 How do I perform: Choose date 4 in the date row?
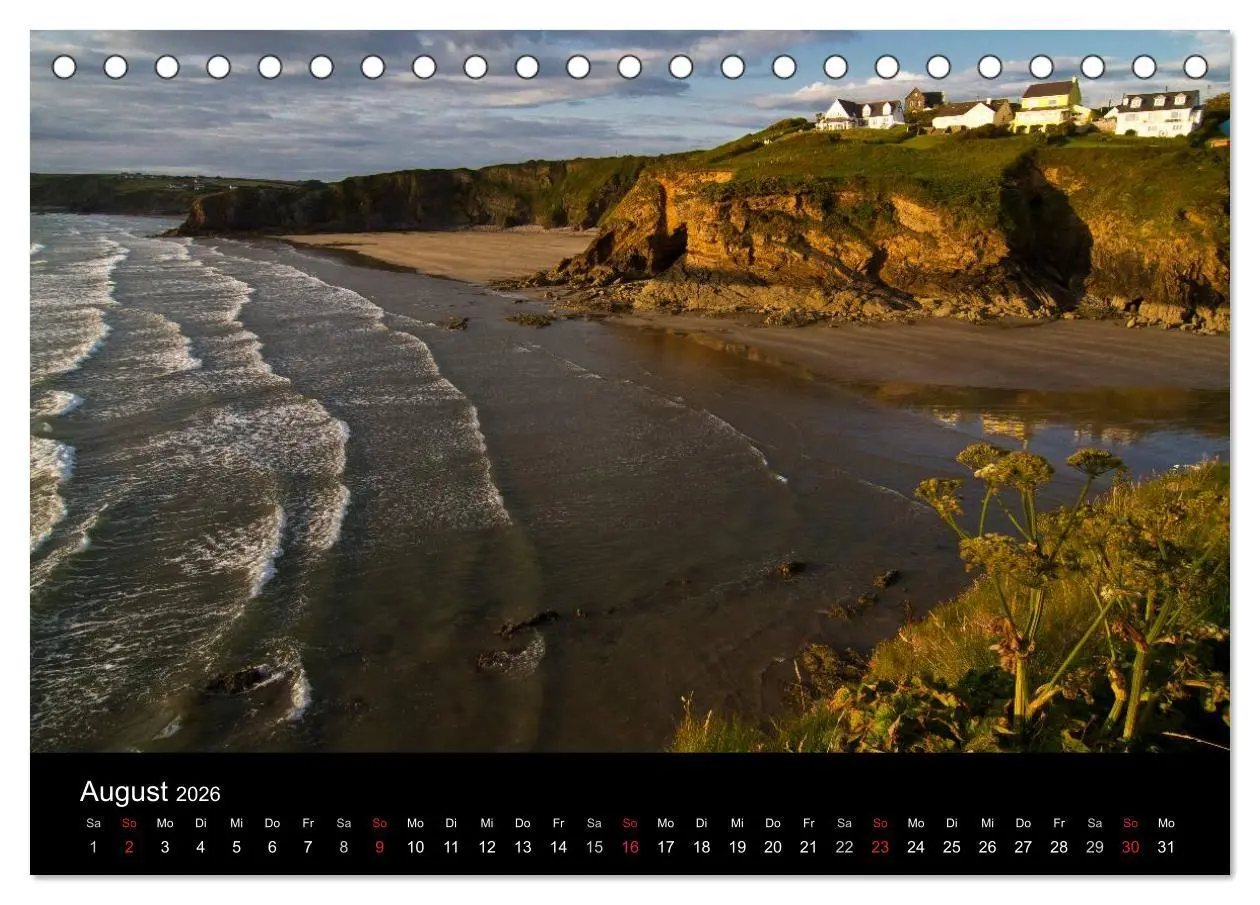click(201, 847)
